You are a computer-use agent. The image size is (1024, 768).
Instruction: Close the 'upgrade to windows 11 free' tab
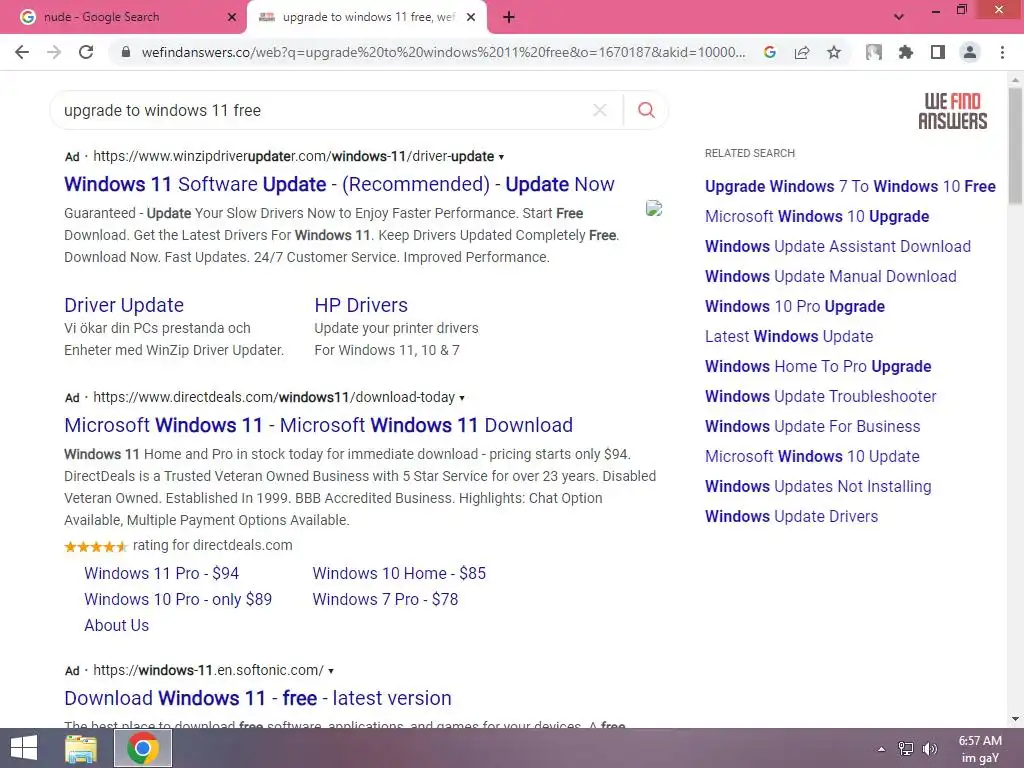click(471, 17)
